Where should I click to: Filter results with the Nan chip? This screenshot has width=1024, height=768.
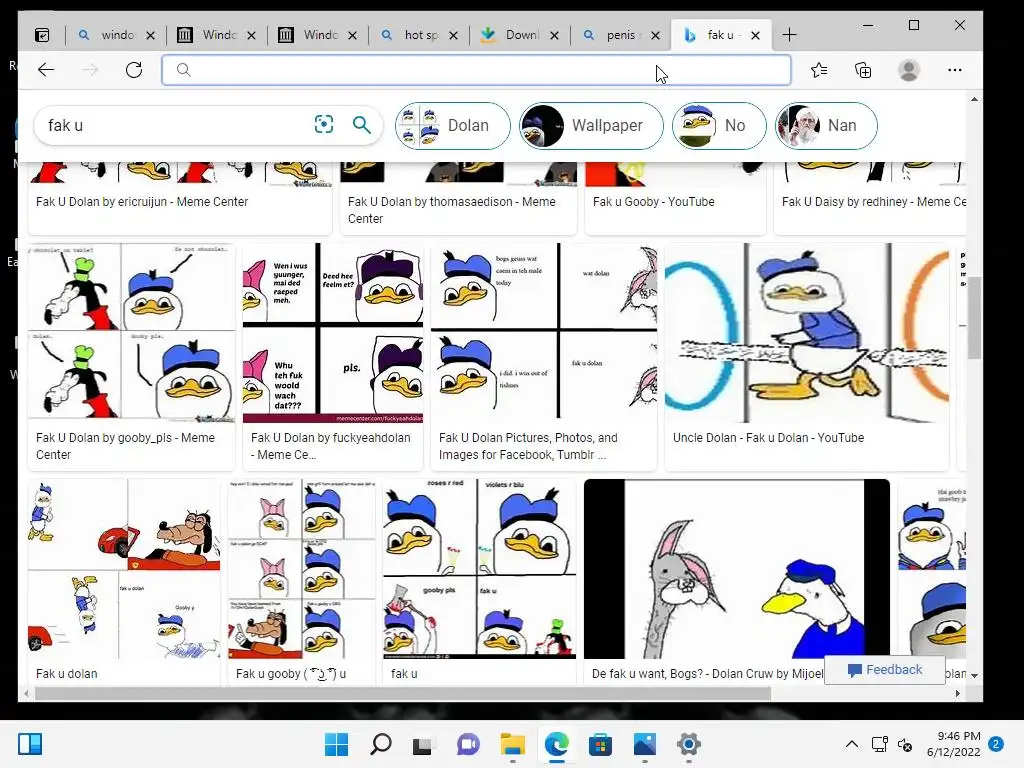(825, 125)
